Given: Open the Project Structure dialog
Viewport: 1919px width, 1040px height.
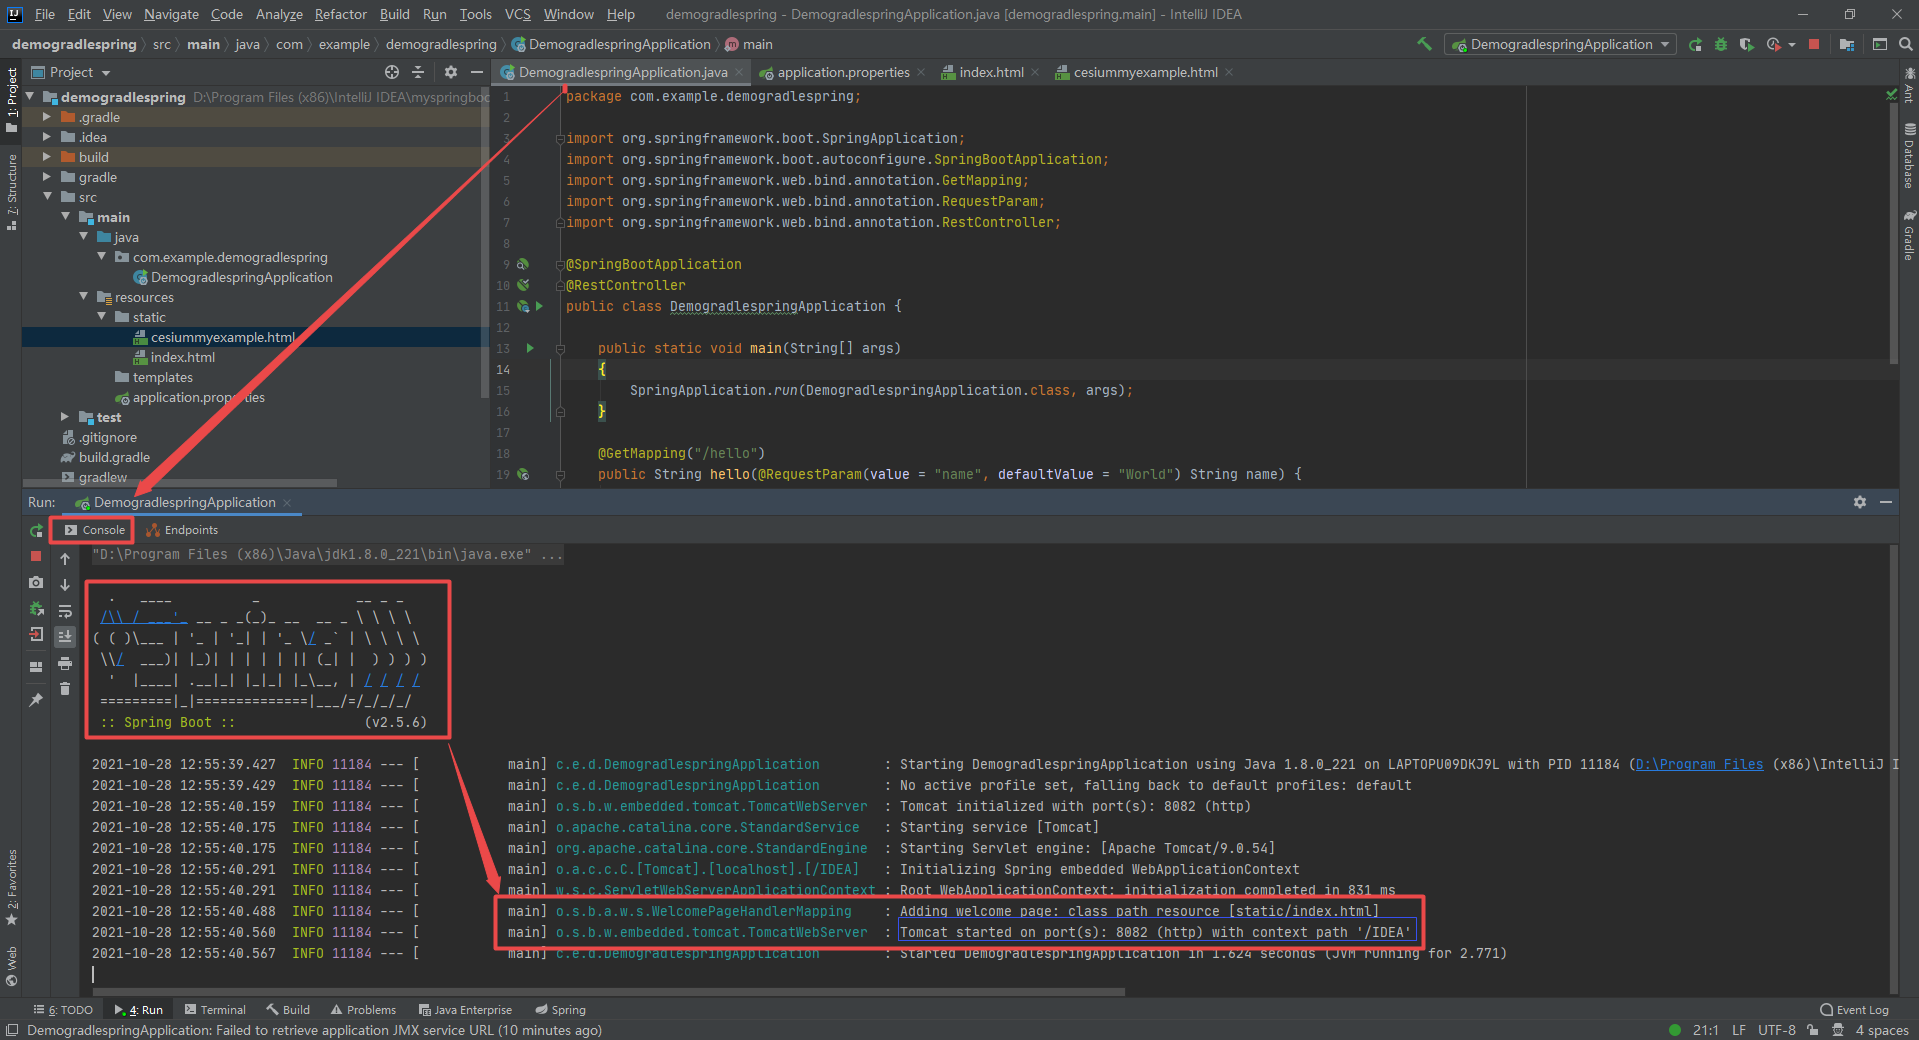Looking at the screenshot, I should (1847, 44).
